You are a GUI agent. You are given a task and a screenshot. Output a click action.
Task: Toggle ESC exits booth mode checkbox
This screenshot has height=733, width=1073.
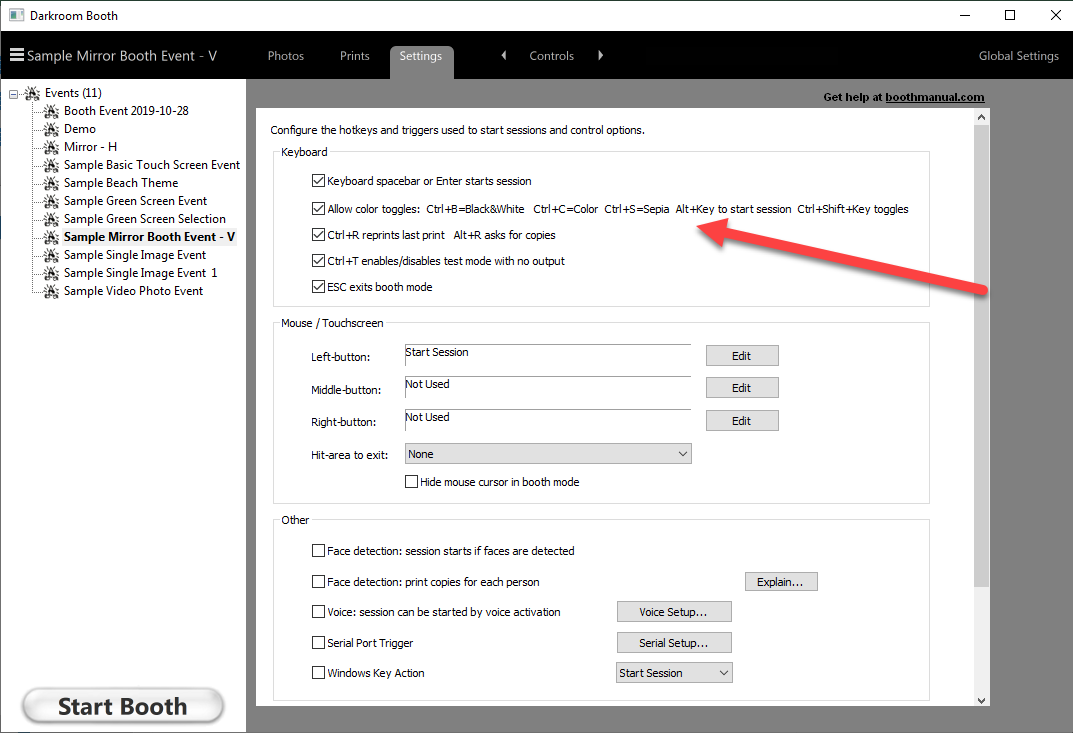[318, 287]
